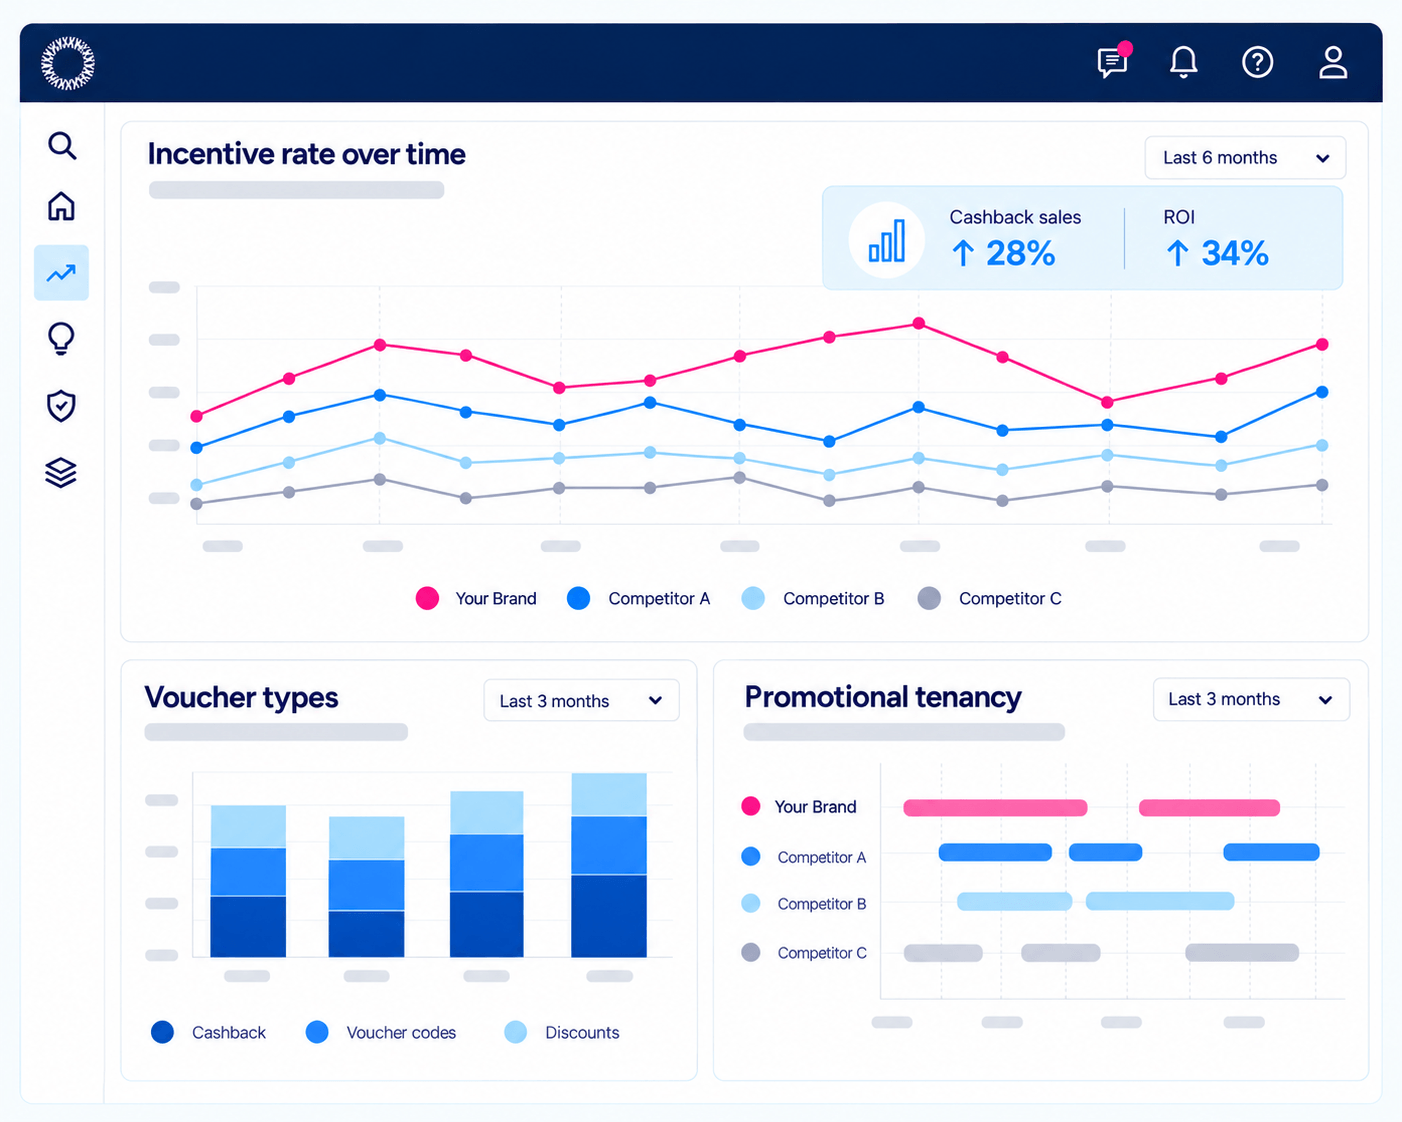Screen dimensions: 1402x1122
Task: Open Promotional tenancy Last 3 months dropdown
Action: tap(1251, 700)
